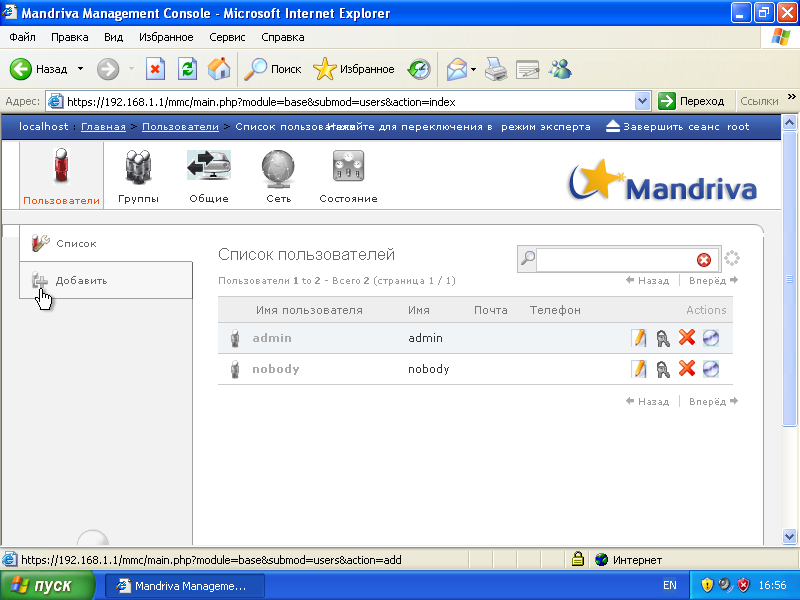This screenshot has height=600, width=800.
Task: Open the Избранное menu
Action: point(166,37)
